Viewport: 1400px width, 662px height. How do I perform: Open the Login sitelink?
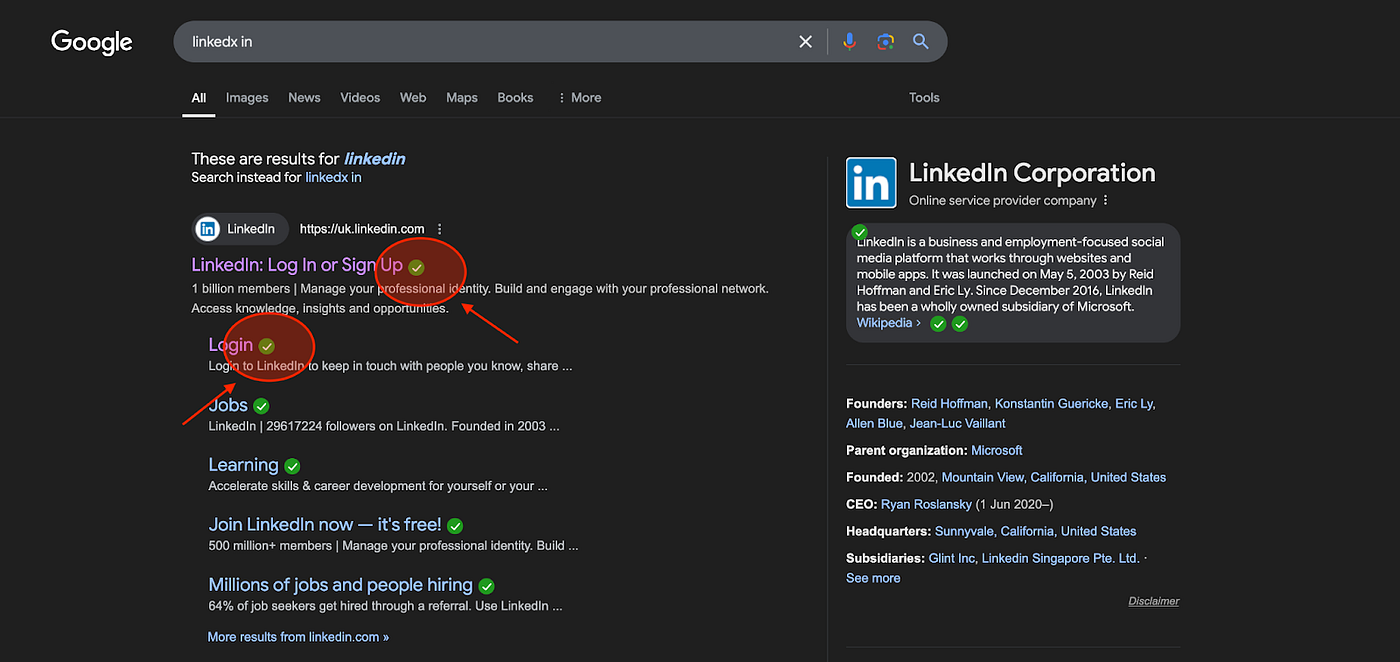pyautogui.click(x=231, y=345)
